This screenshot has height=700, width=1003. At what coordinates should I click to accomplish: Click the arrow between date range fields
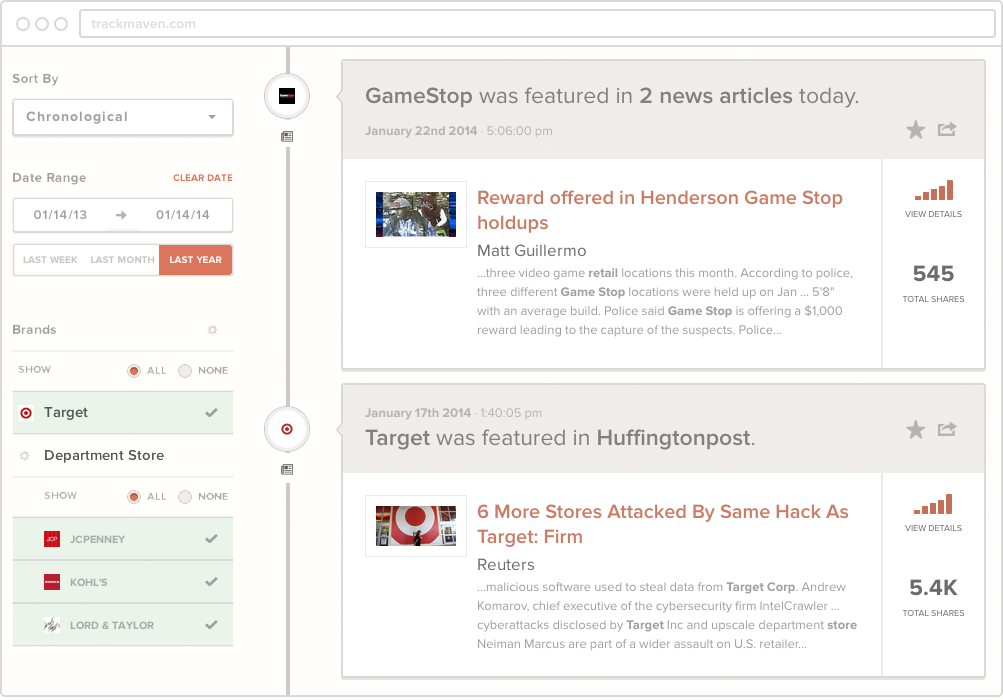pyautogui.click(x=121, y=215)
